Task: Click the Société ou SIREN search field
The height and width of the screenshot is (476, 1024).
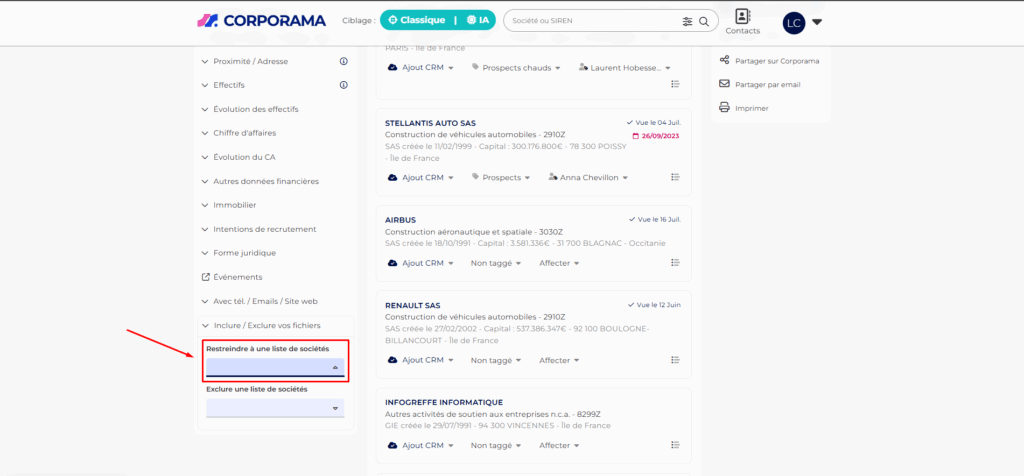Action: coord(590,21)
